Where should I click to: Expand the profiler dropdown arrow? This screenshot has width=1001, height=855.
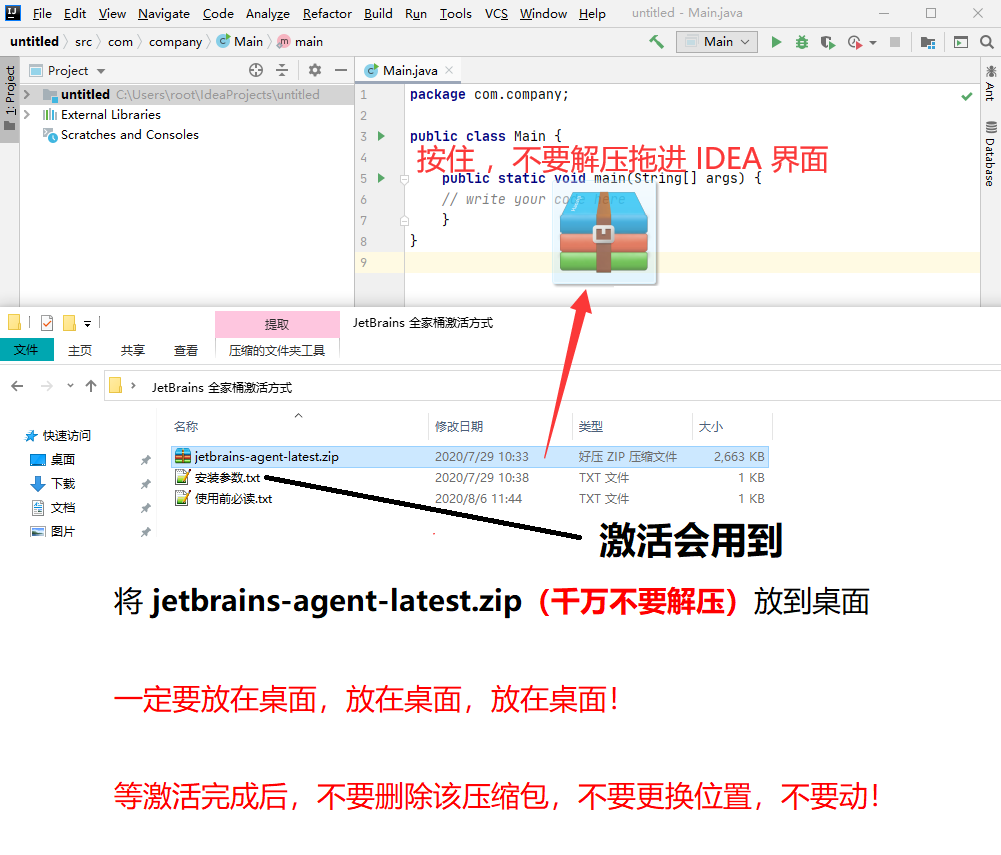(873, 42)
